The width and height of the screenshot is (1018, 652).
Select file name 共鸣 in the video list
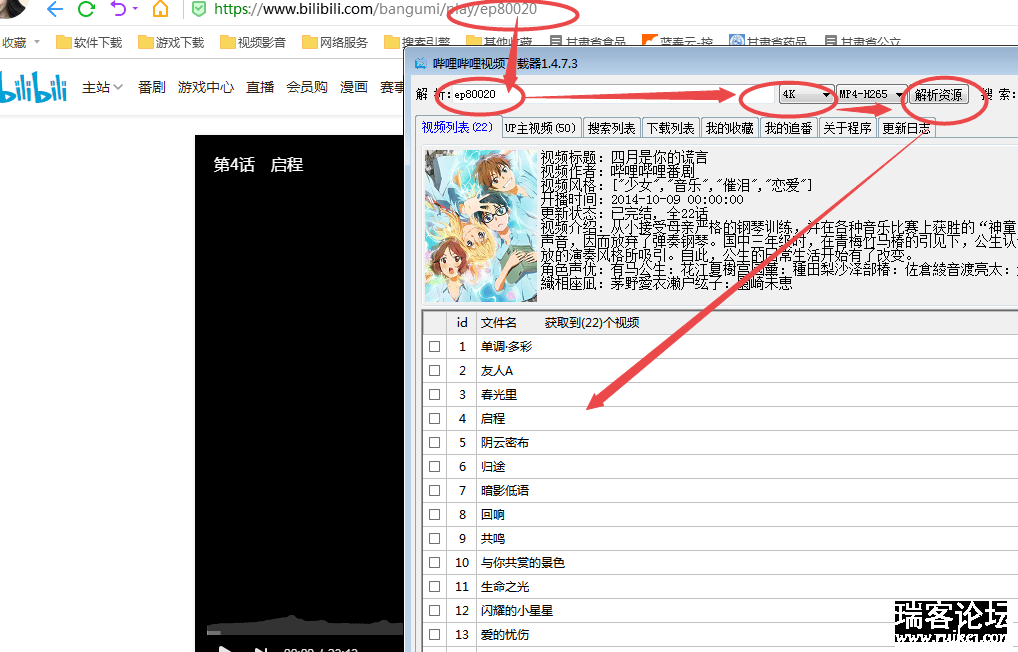click(x=493, y=539)
